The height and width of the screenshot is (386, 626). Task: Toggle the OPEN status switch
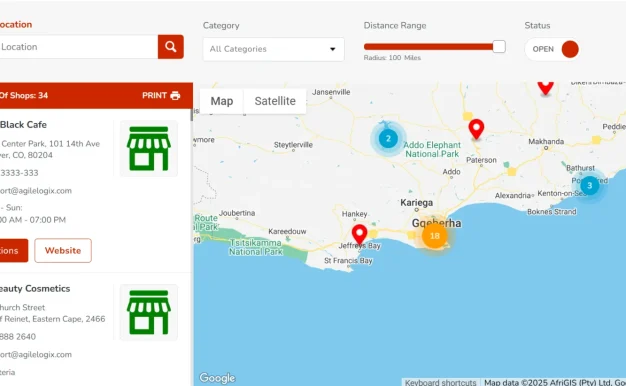click(x=552, y=49)
